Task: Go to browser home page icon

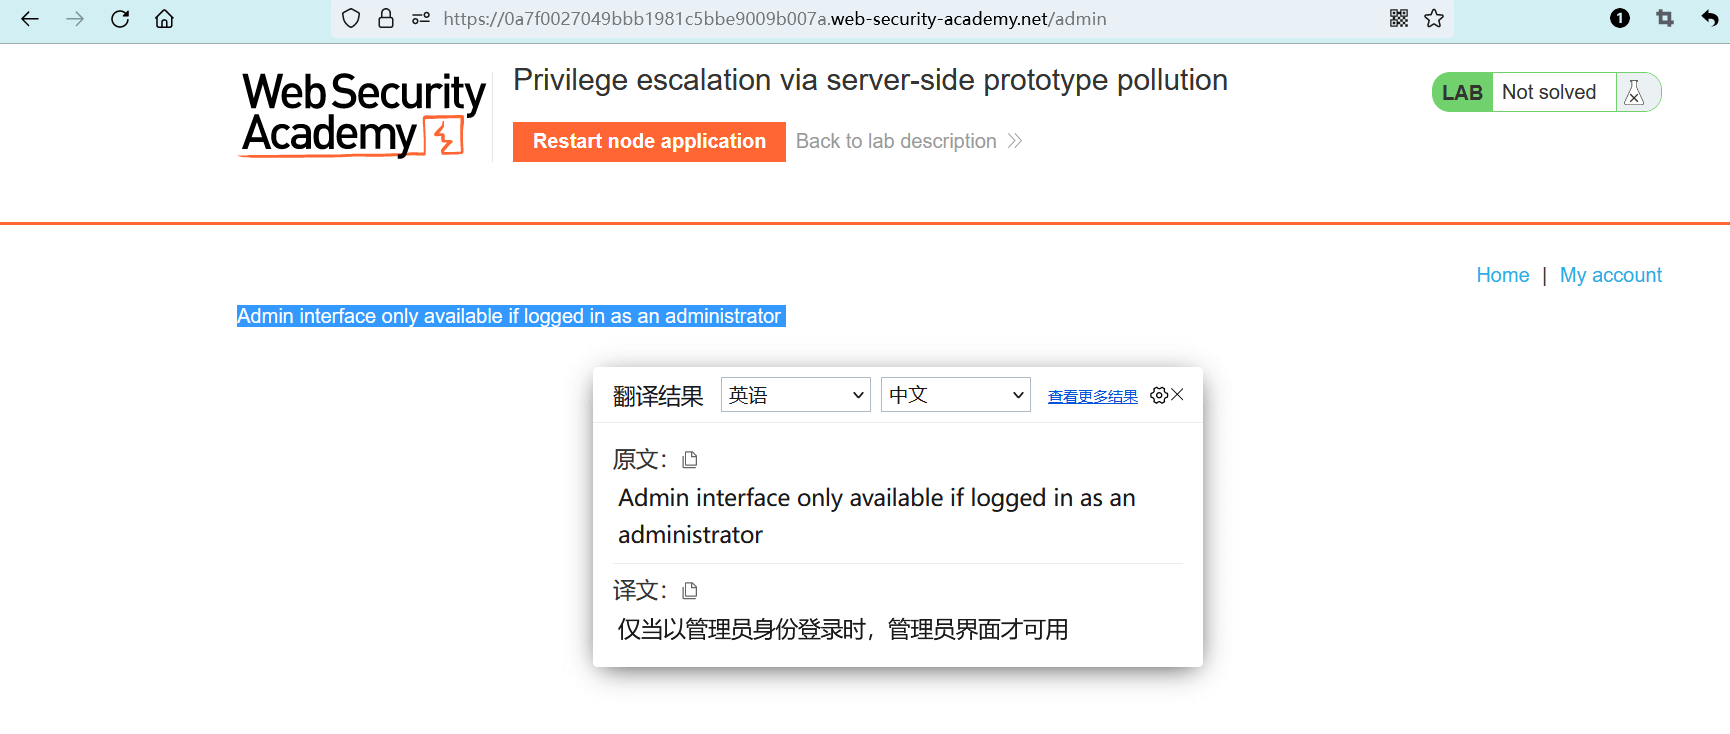Action: click(164, 19)
